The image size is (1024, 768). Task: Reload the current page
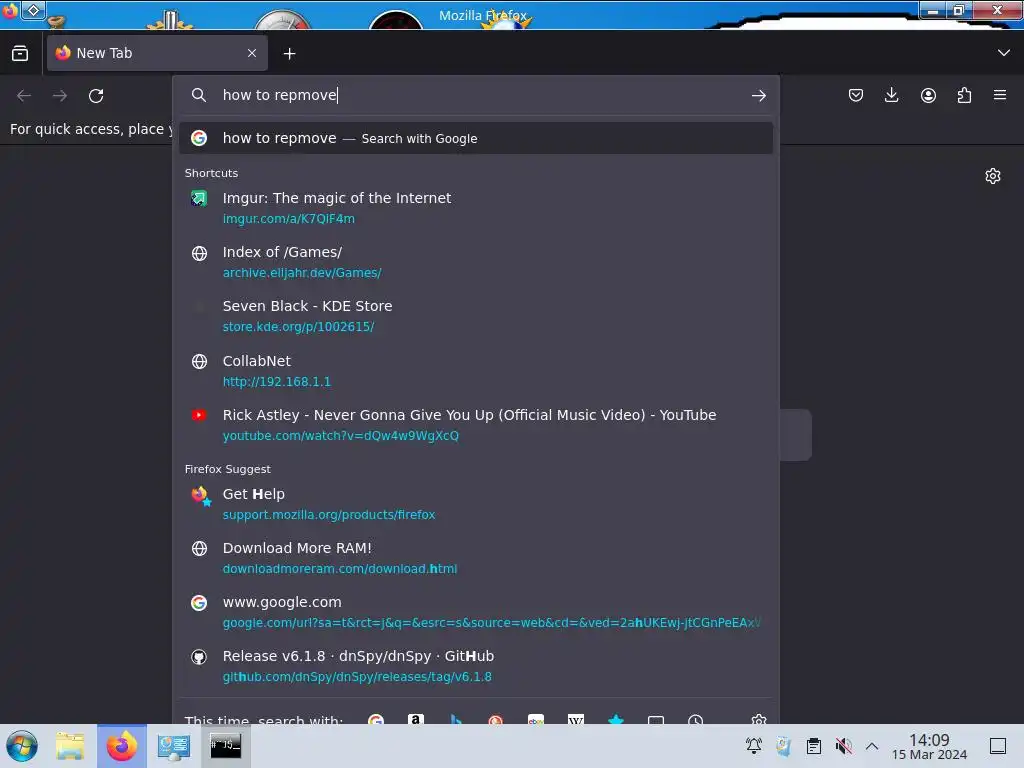pos(96,96)
